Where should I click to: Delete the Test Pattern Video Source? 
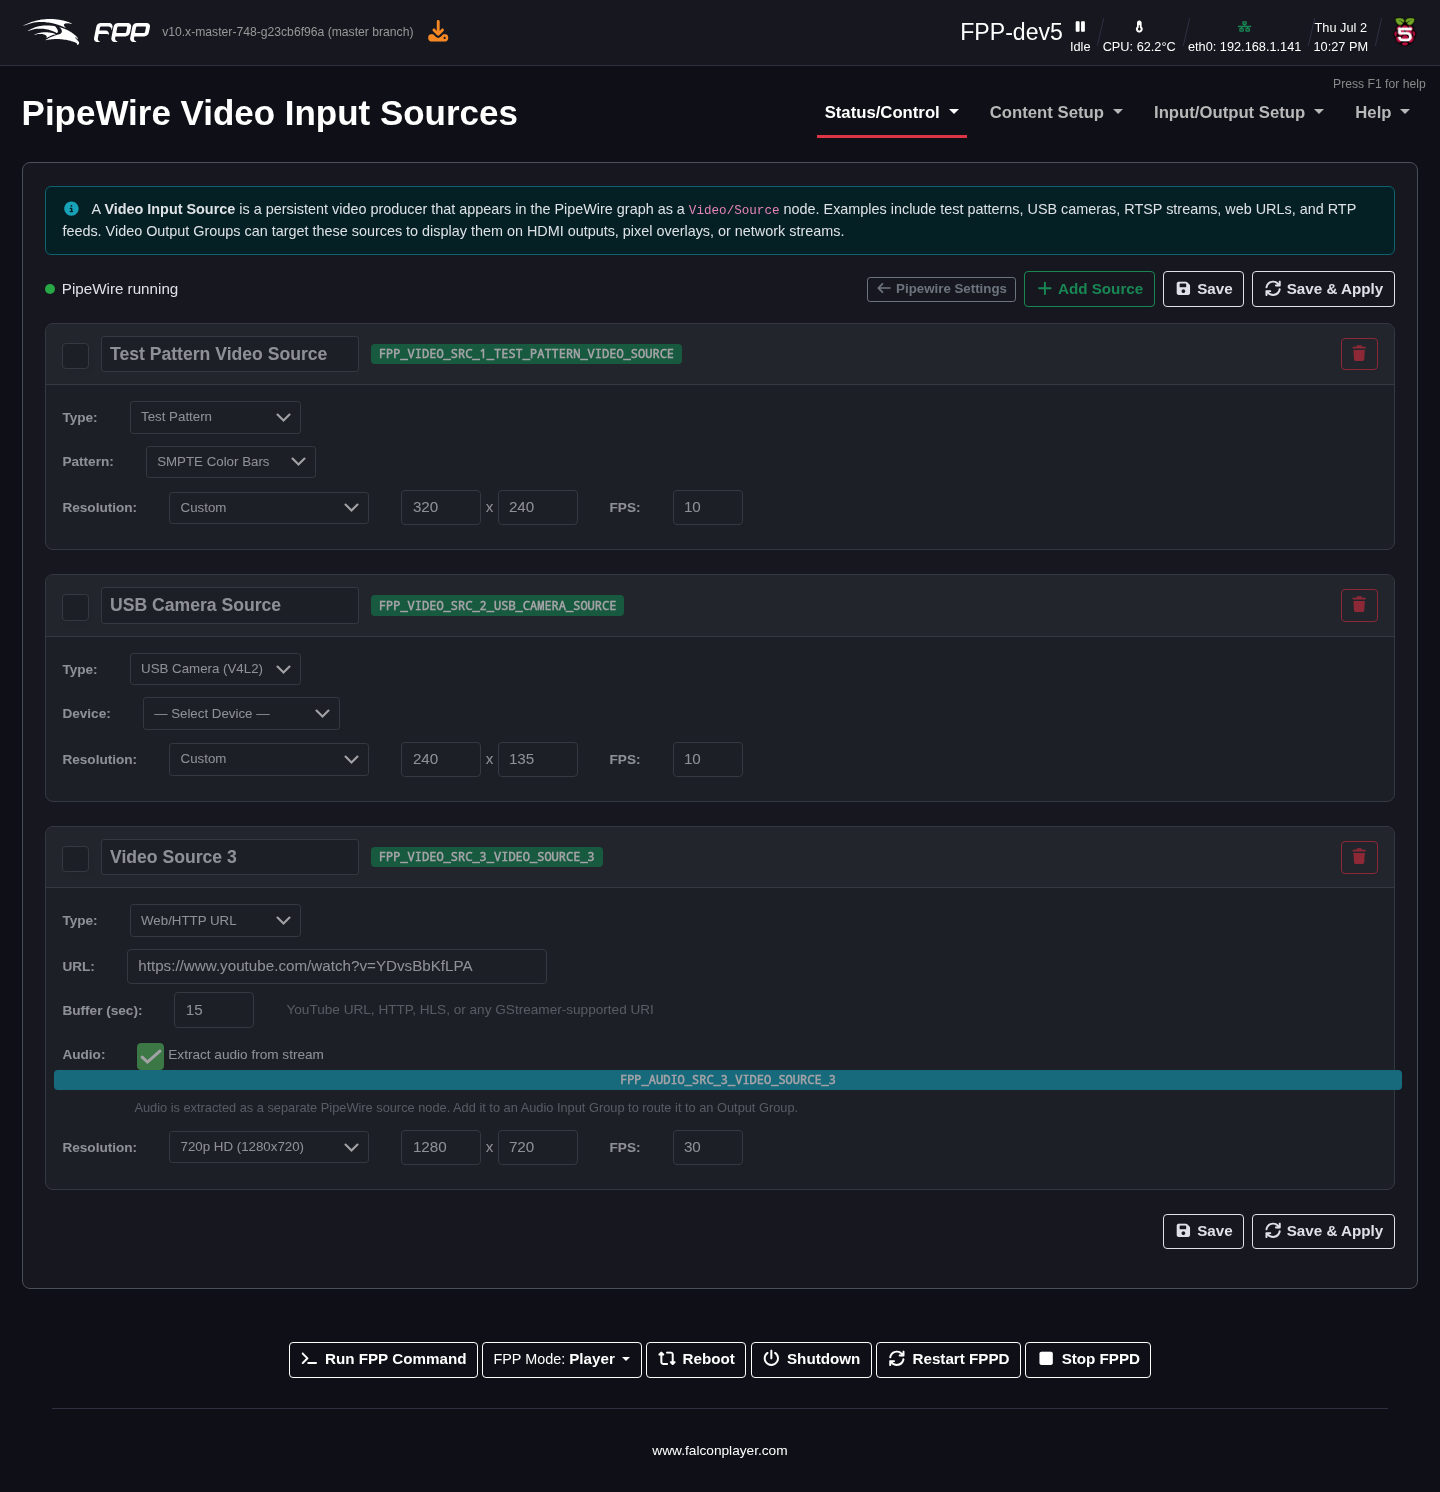point(1359,354)
